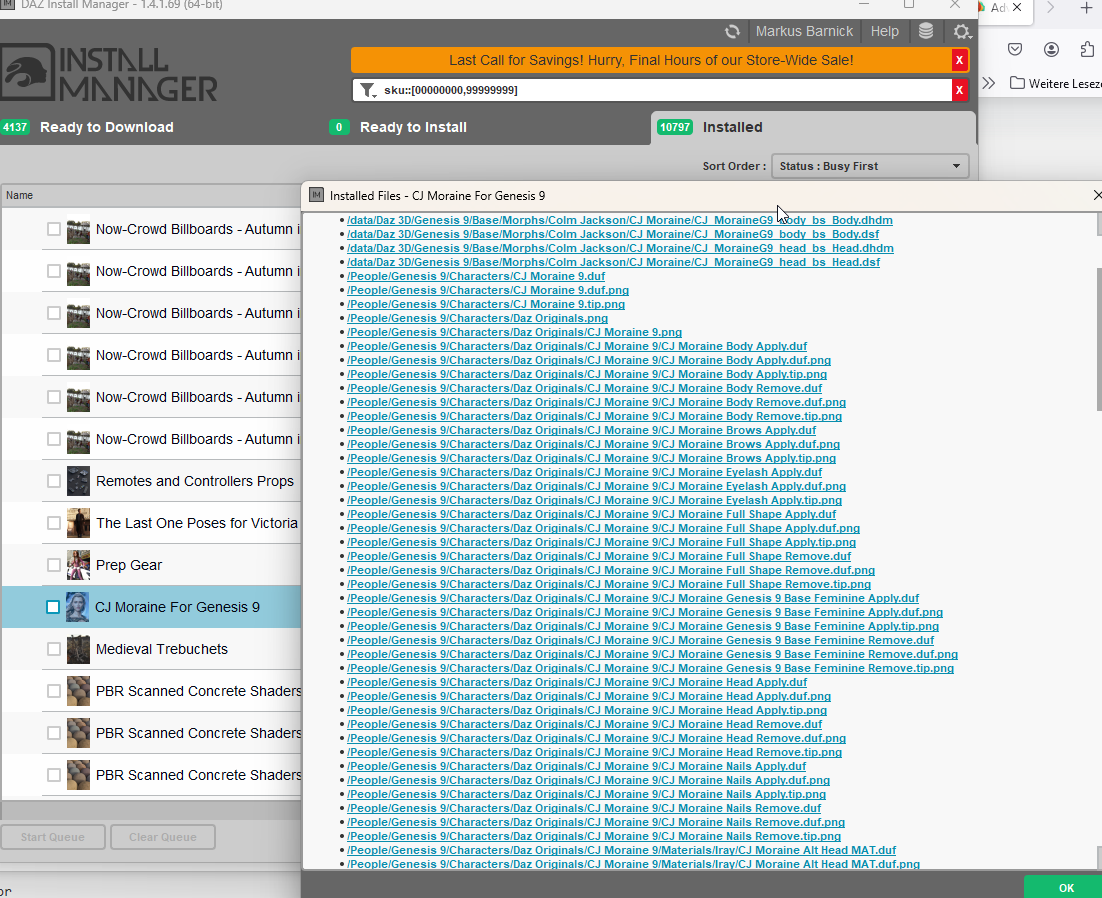The width and height of the screenshot is (1102, 898).
Task: Click The Last One Poses thumbnail
Action: click(78, 523)
